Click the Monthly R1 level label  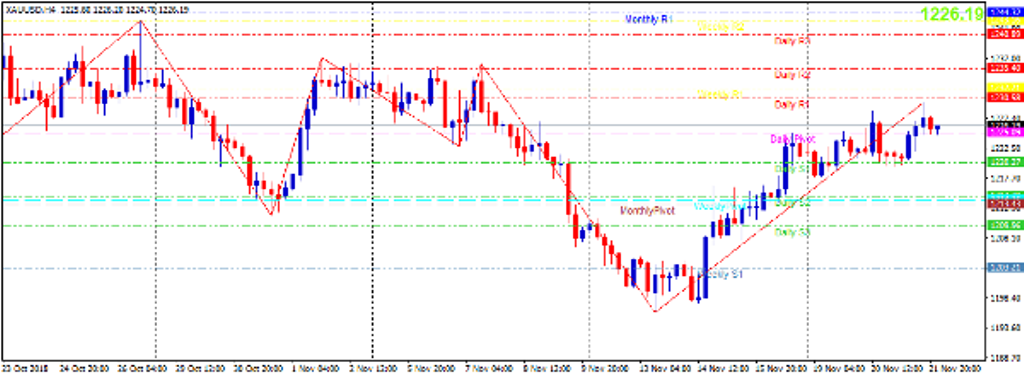648,20
